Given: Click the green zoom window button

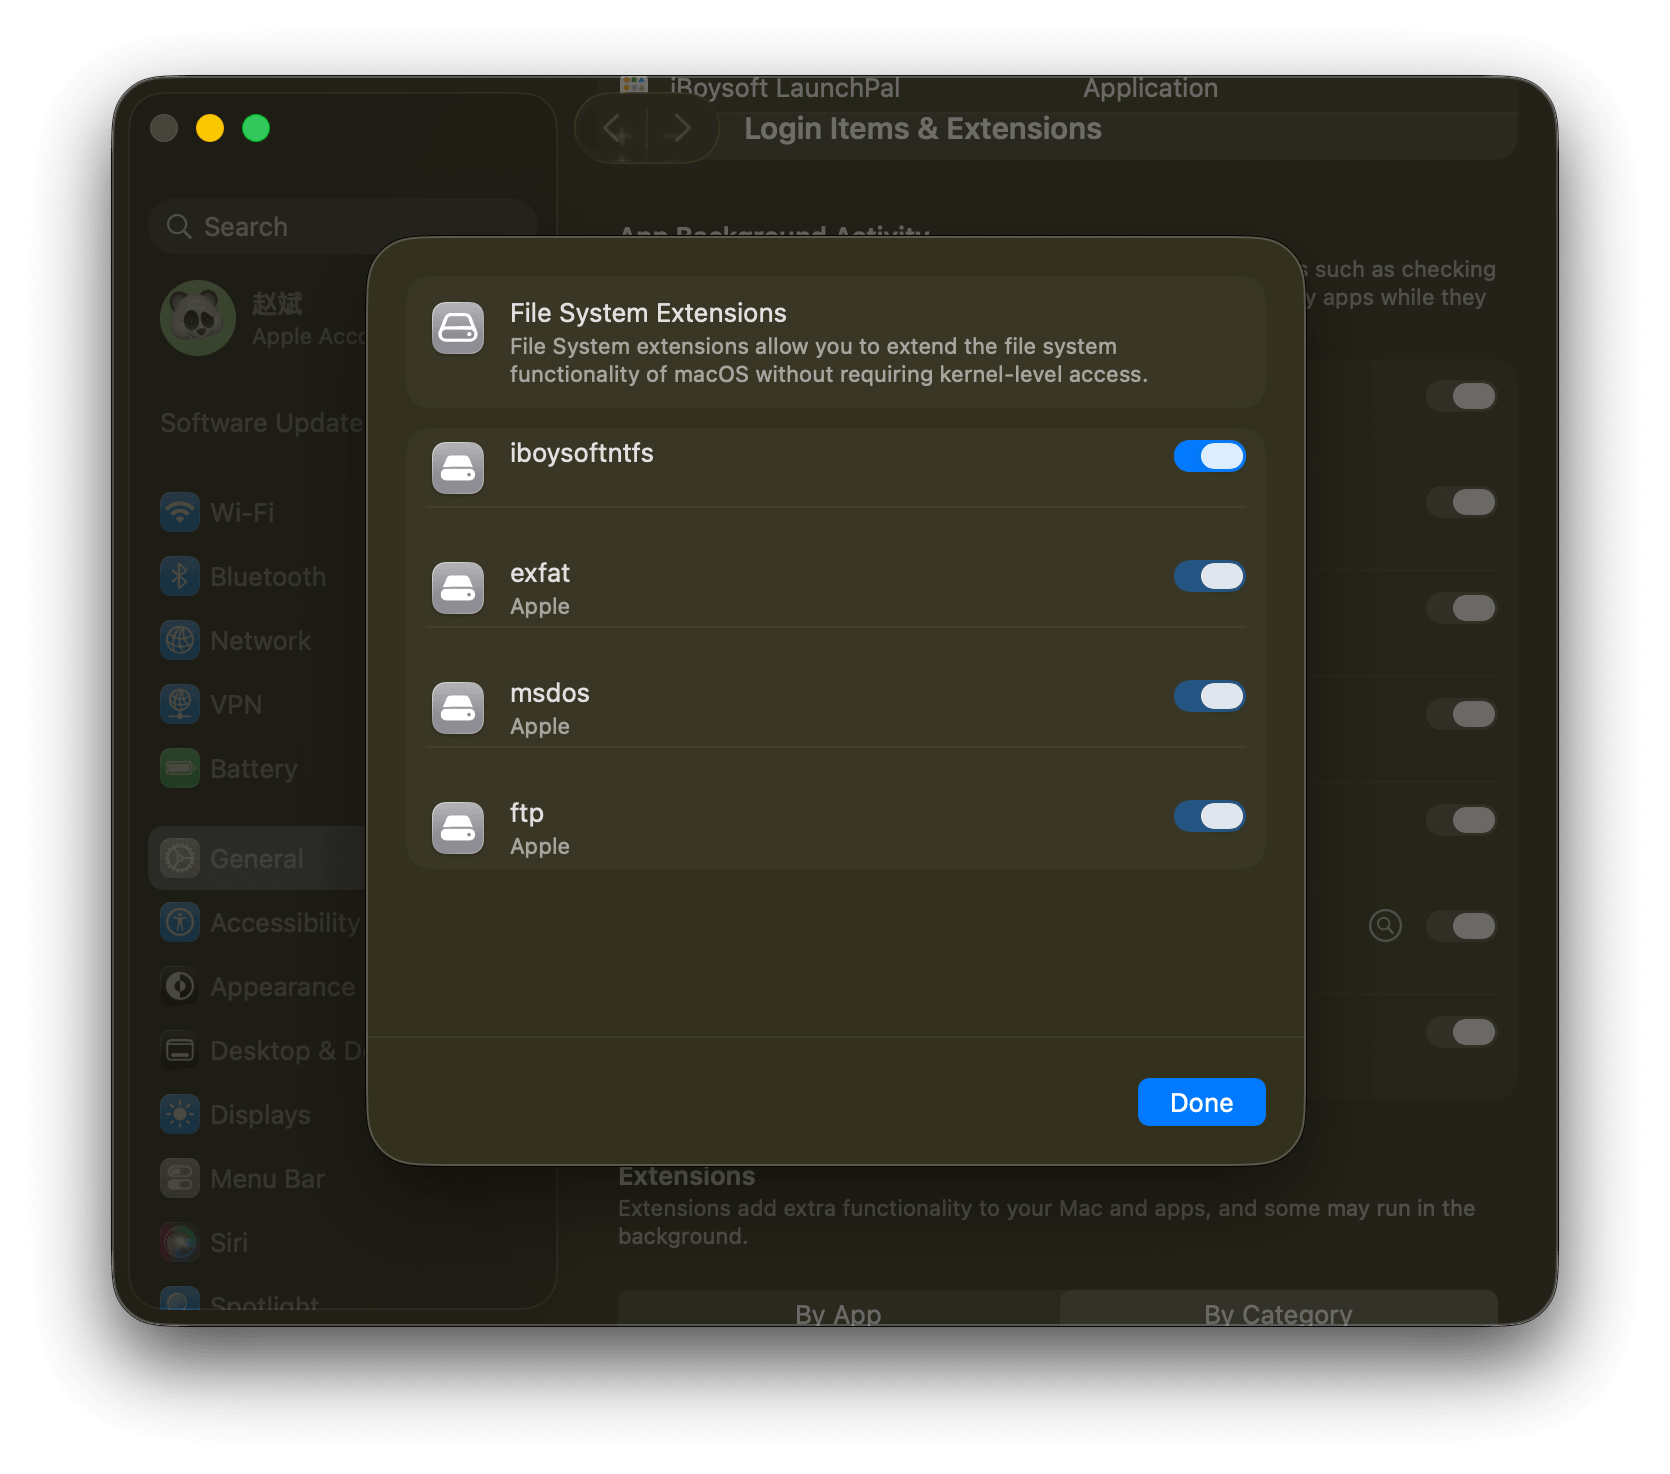Looking at the screenshot, I should (x=256, y=128).
